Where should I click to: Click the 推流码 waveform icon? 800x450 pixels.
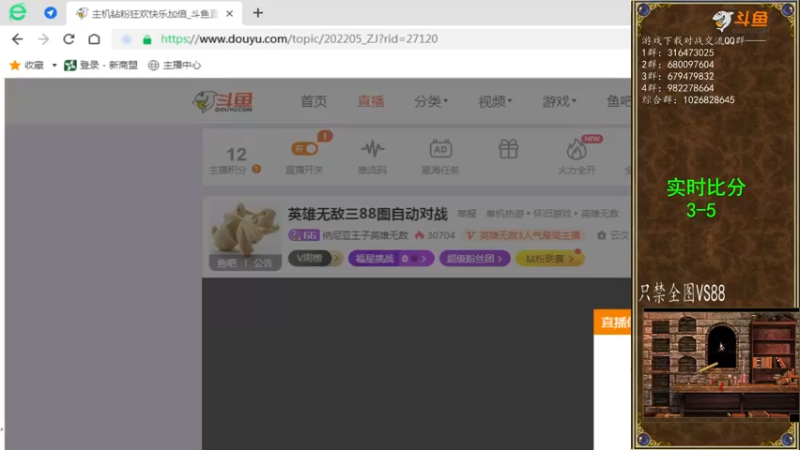pos(372,149)
